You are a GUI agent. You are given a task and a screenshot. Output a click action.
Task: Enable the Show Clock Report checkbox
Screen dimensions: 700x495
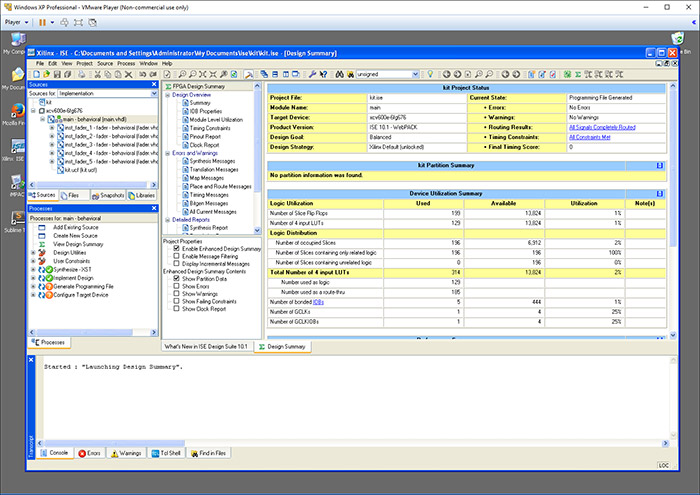(x=176, y=308)
